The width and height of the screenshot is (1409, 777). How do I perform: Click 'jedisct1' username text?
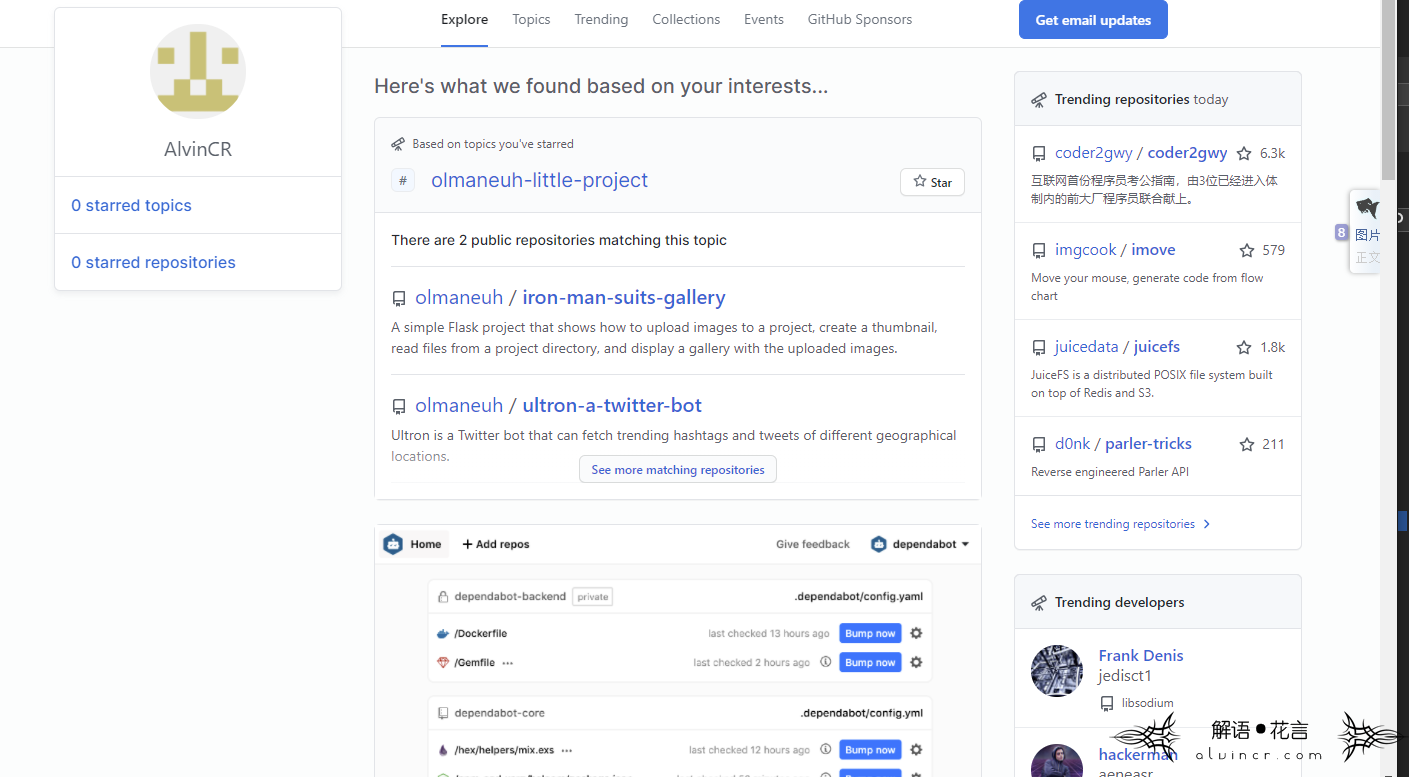1125,676
